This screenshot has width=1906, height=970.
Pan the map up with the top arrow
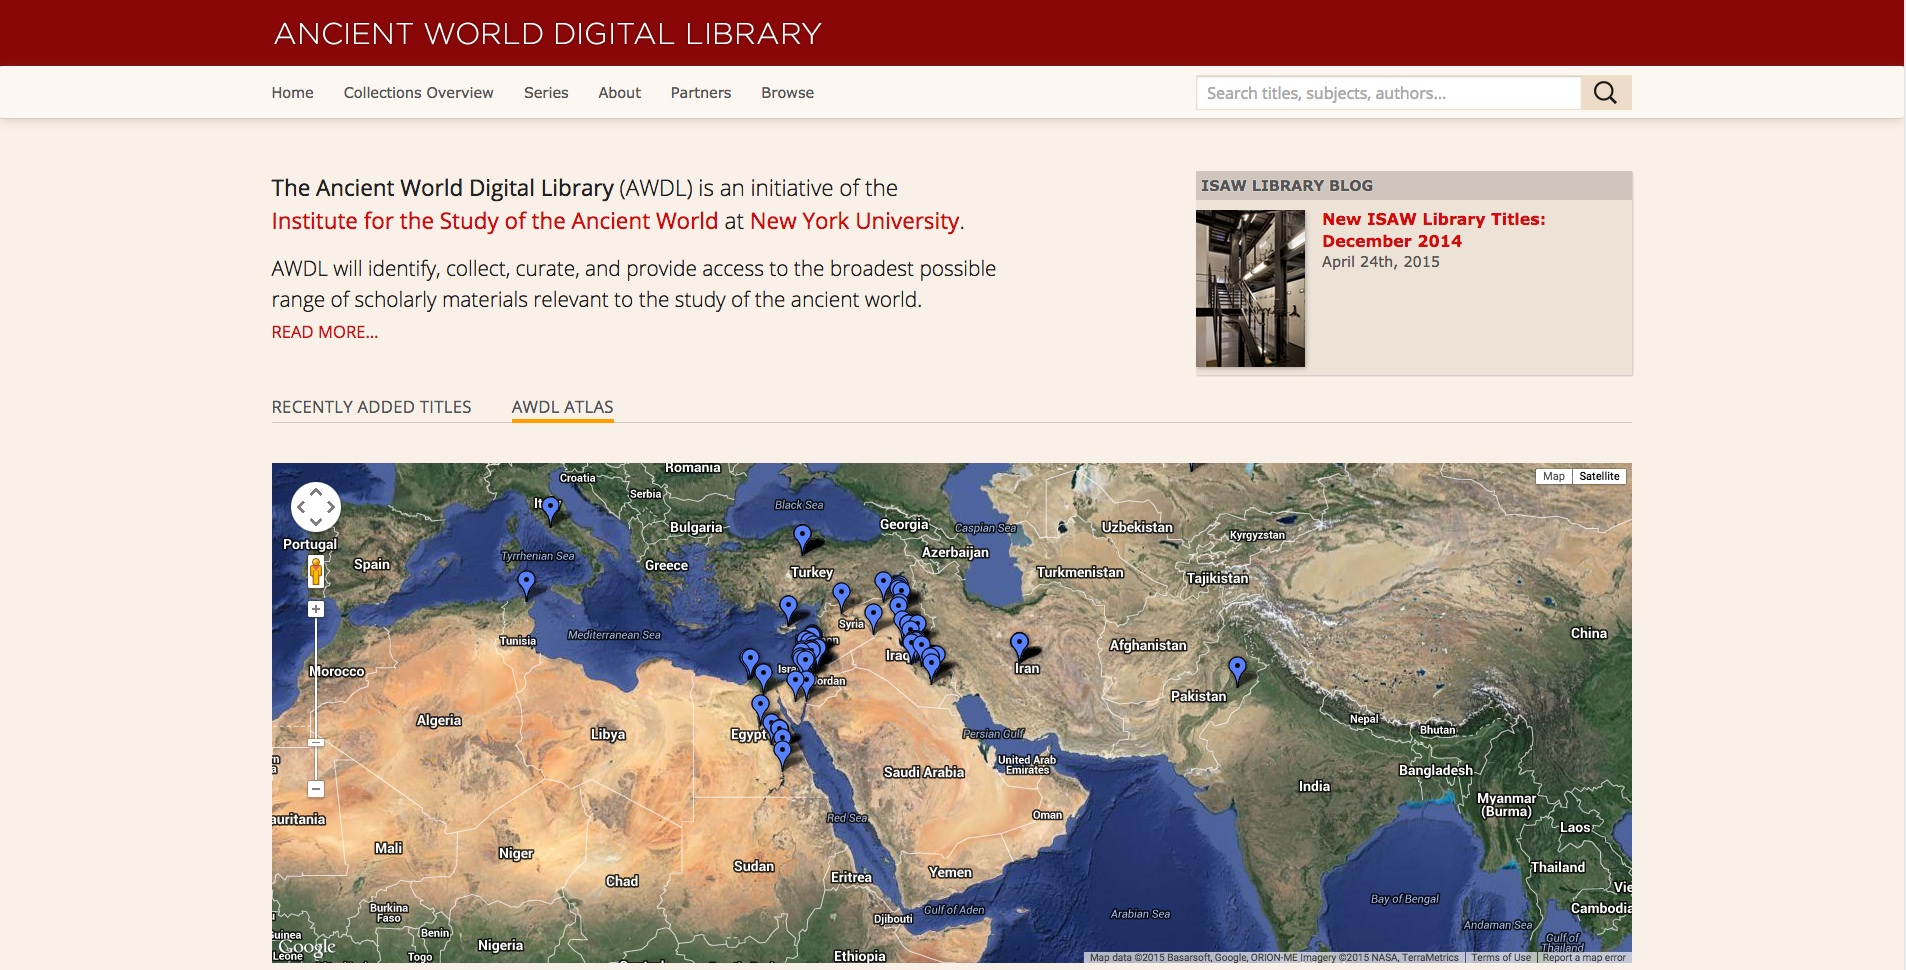click(316, 492)
